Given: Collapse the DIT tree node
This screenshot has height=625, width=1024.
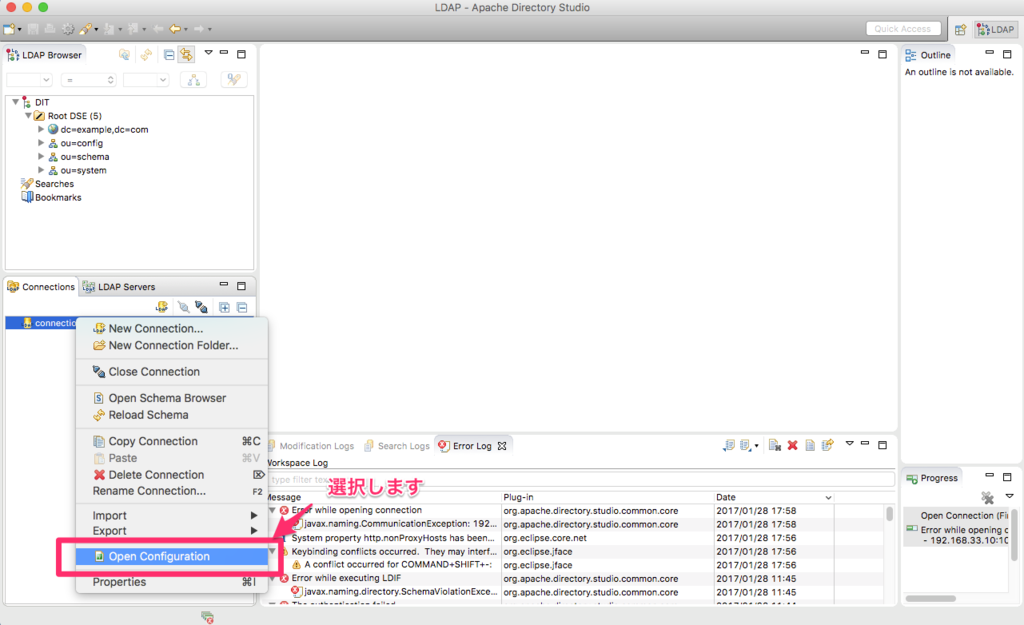Looking at the screenshot, I should click(16, 102).
